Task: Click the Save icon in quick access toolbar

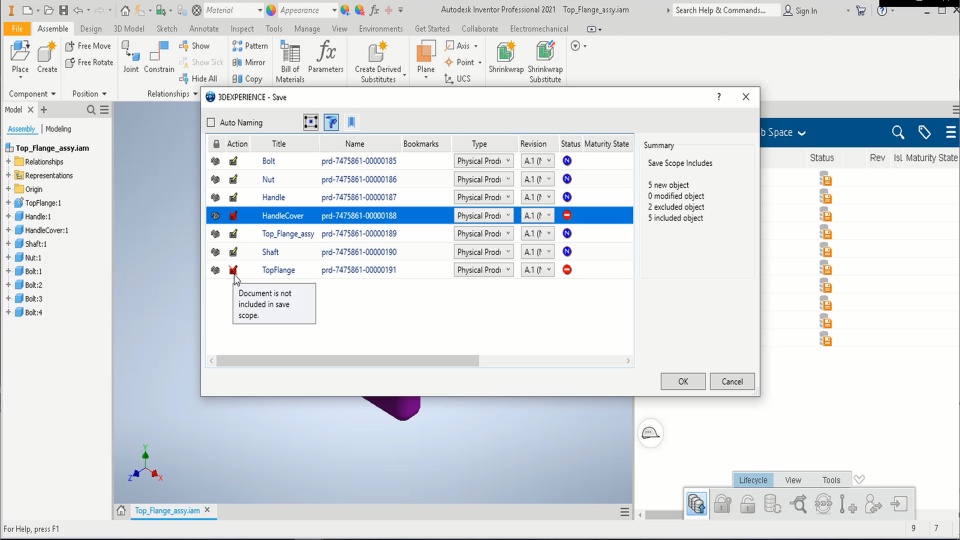Action: [63, 10]
